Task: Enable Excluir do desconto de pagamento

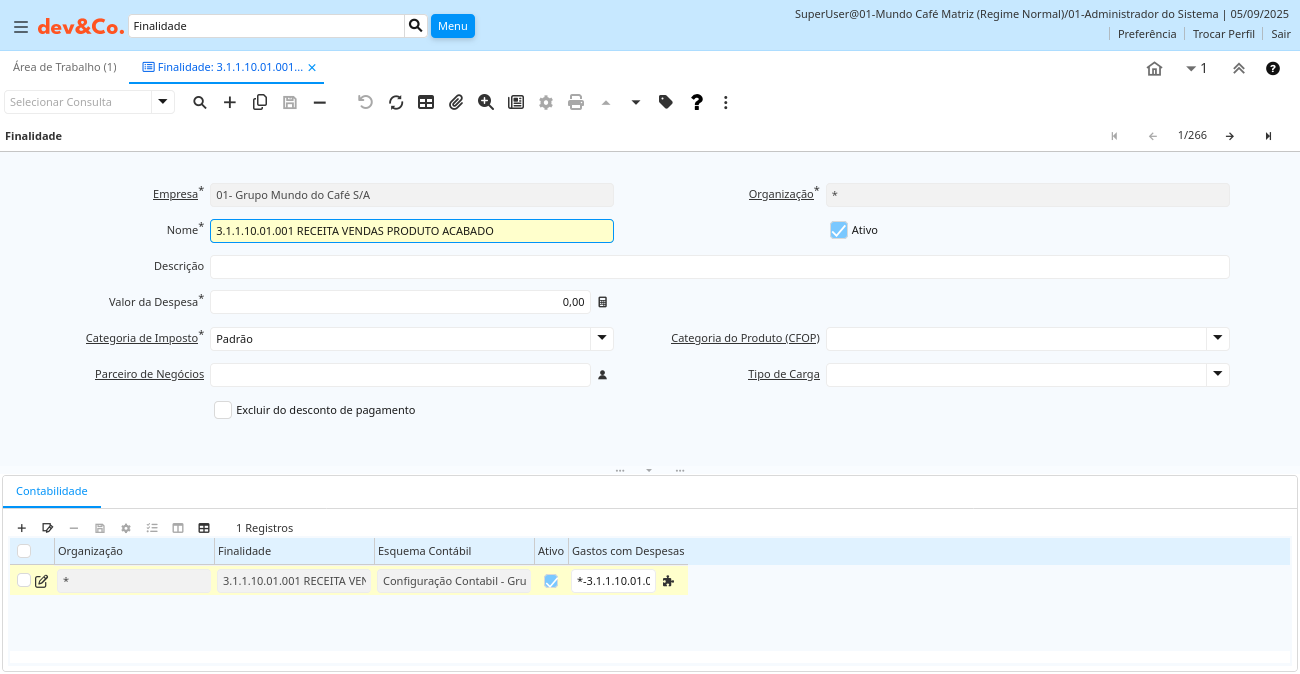Action: [x=223, y=410]
